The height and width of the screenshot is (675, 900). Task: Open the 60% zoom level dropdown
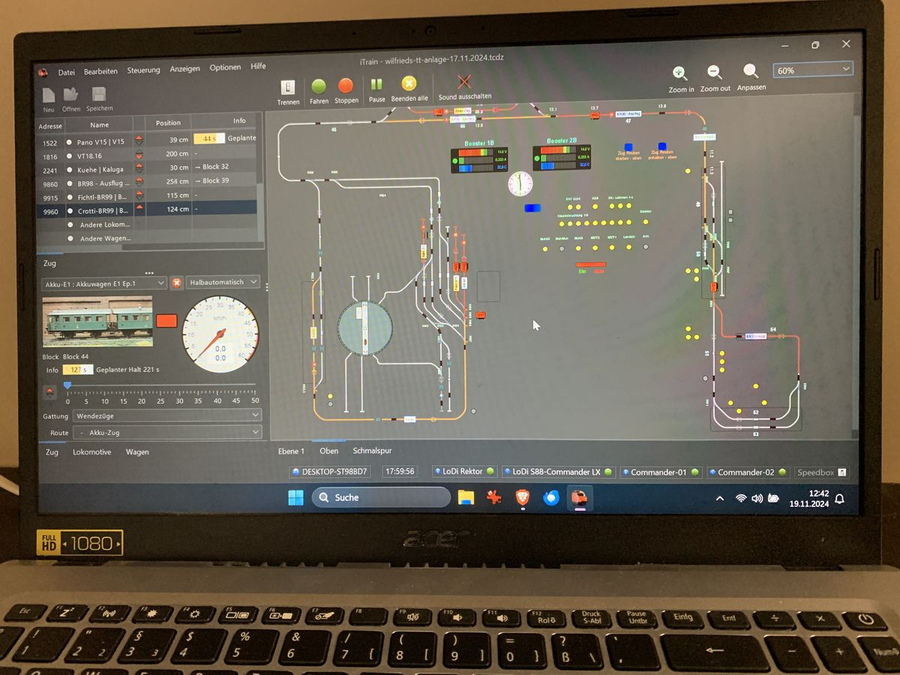pyautogui.click(x=812, y=70)
